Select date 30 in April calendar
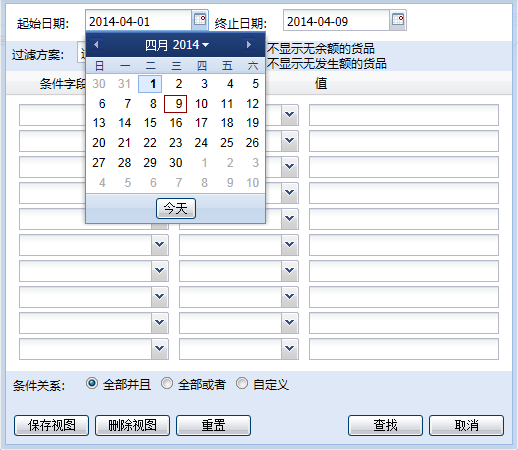 pyautogui.click(x=175, y=163)
